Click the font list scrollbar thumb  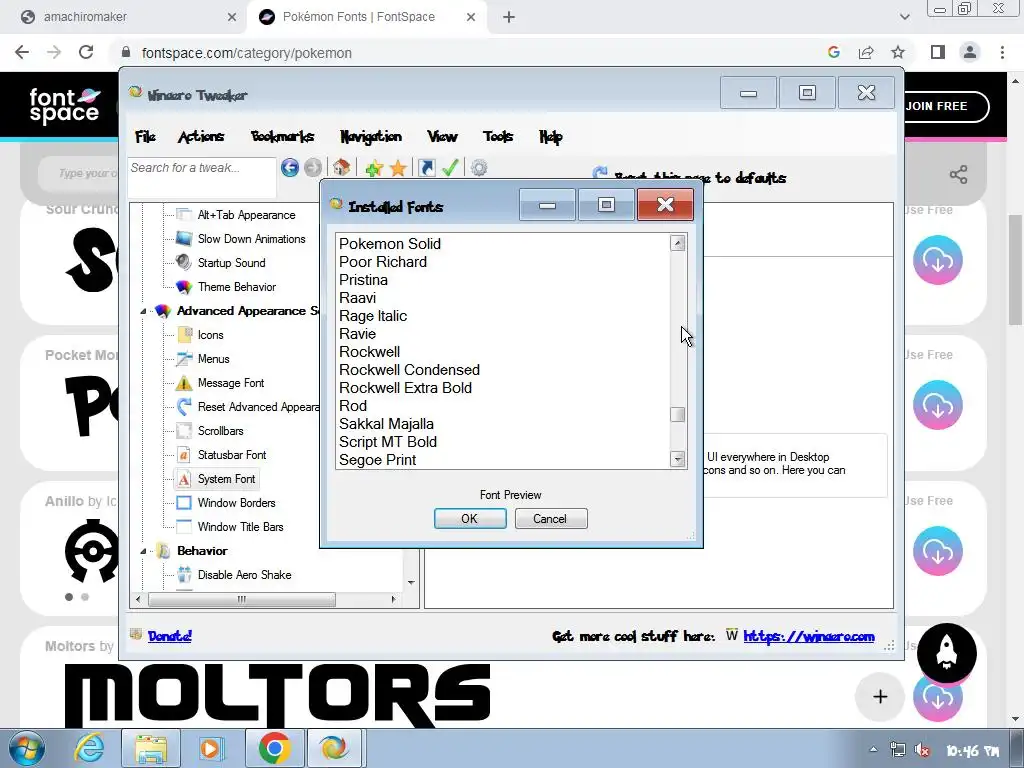coord(677,415)
